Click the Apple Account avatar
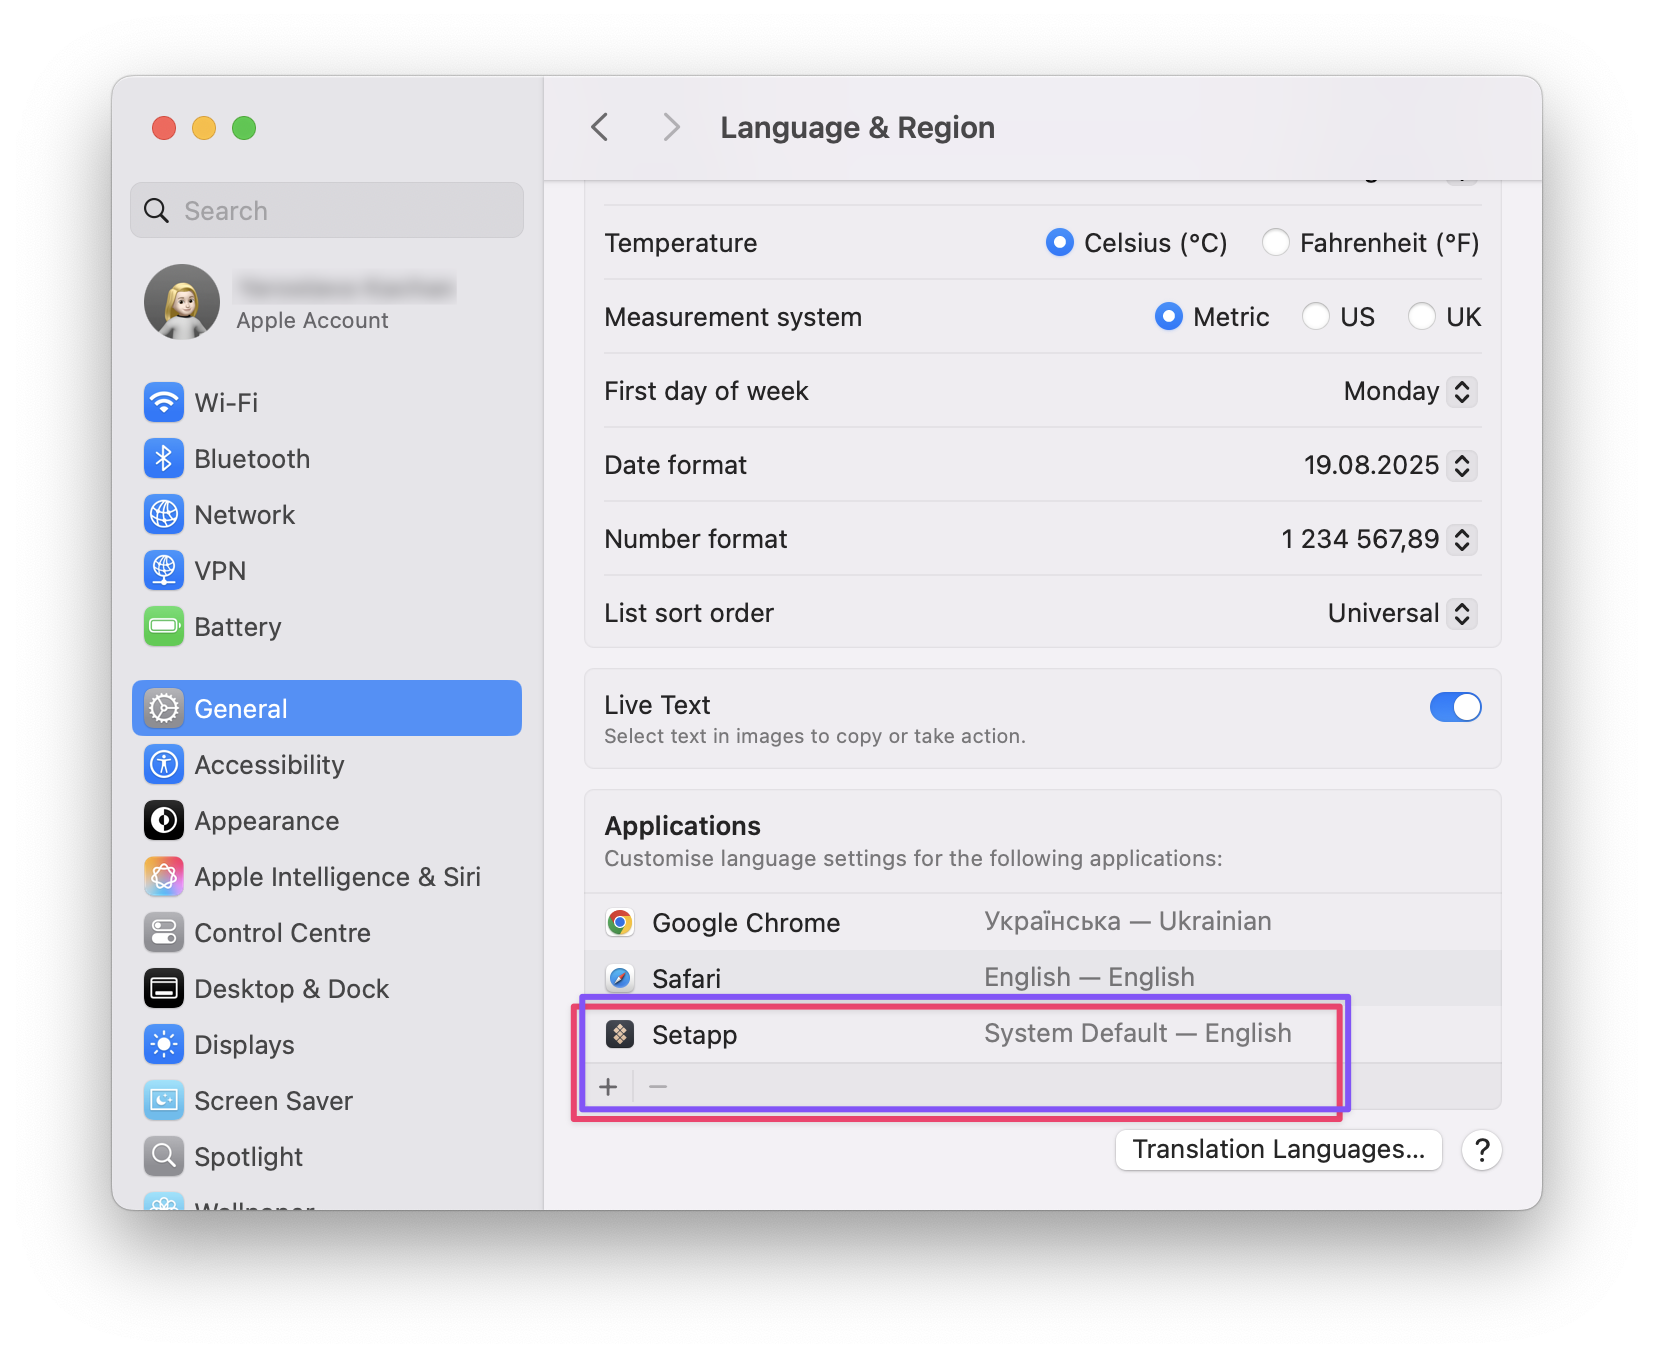This screenshot has width=1654, height=1358. tap(182, 302)
